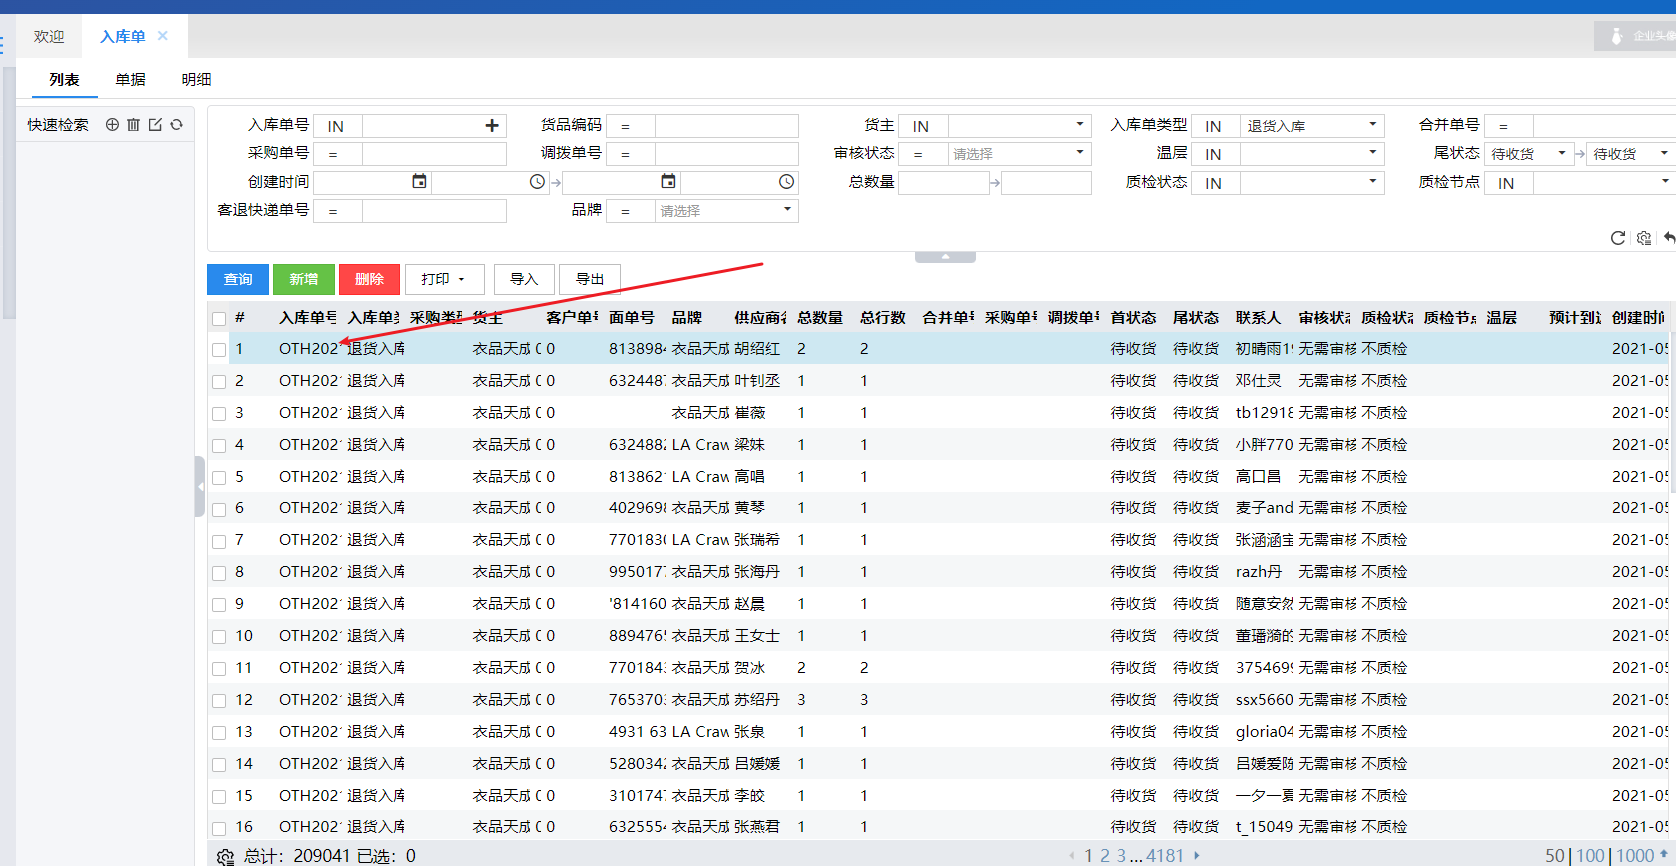Image resolution: width=1676 pixels, height=866 pixels.
Task: Tick the checkbox for row 1
Action: [219, 350]
